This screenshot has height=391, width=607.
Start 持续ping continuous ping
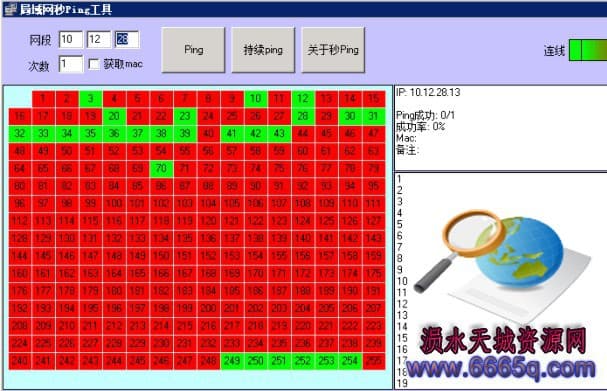263,50
